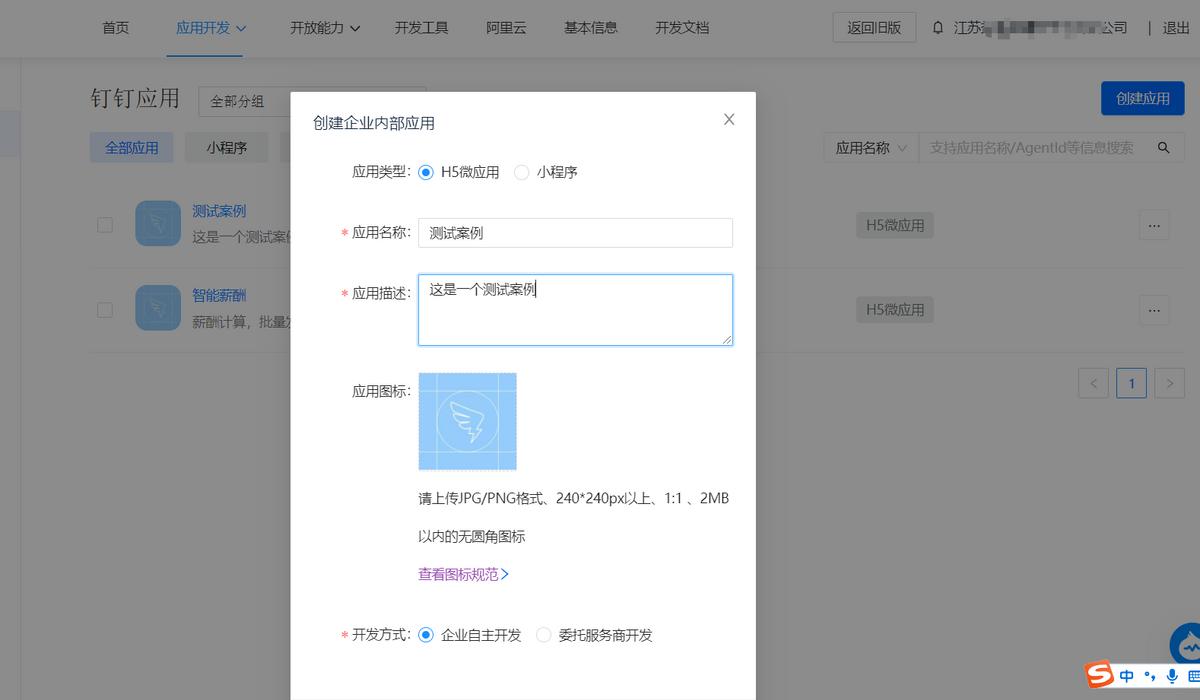Open the 智能薪酬 app name link

(x=219, y=295)
